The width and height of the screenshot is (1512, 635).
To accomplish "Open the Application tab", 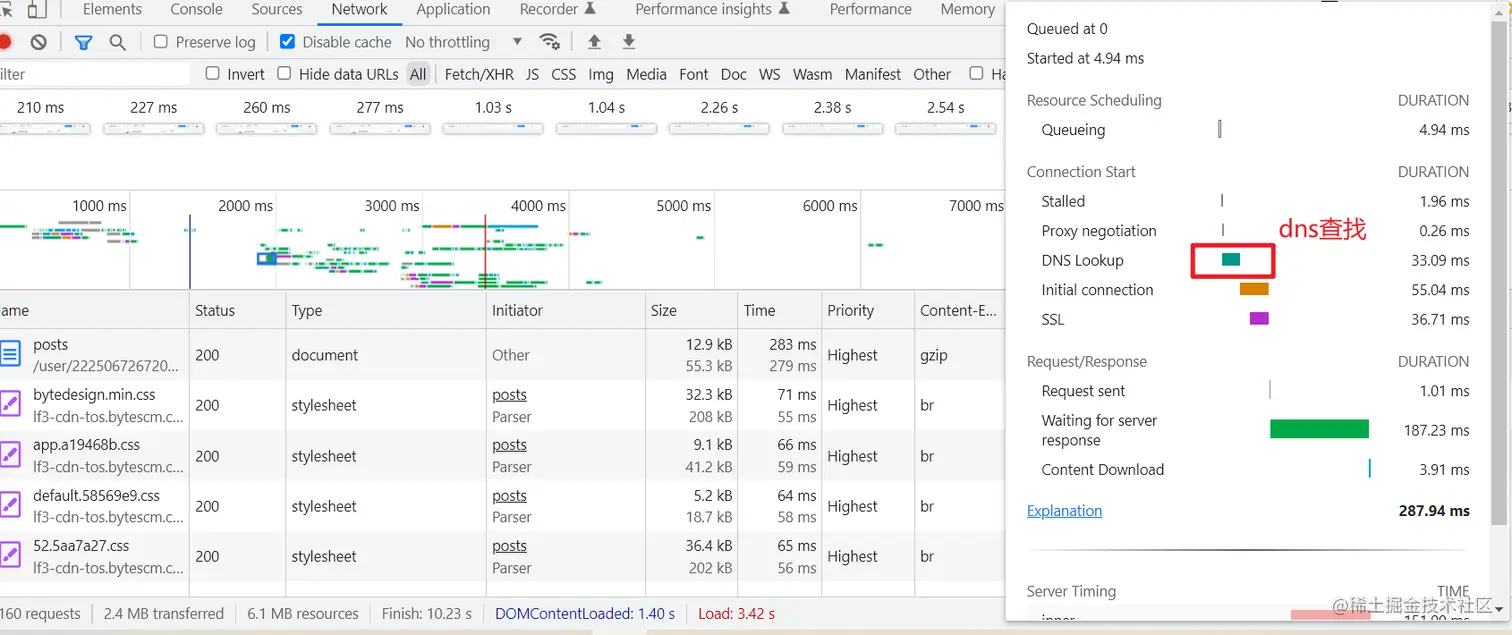I will (453, 10).
